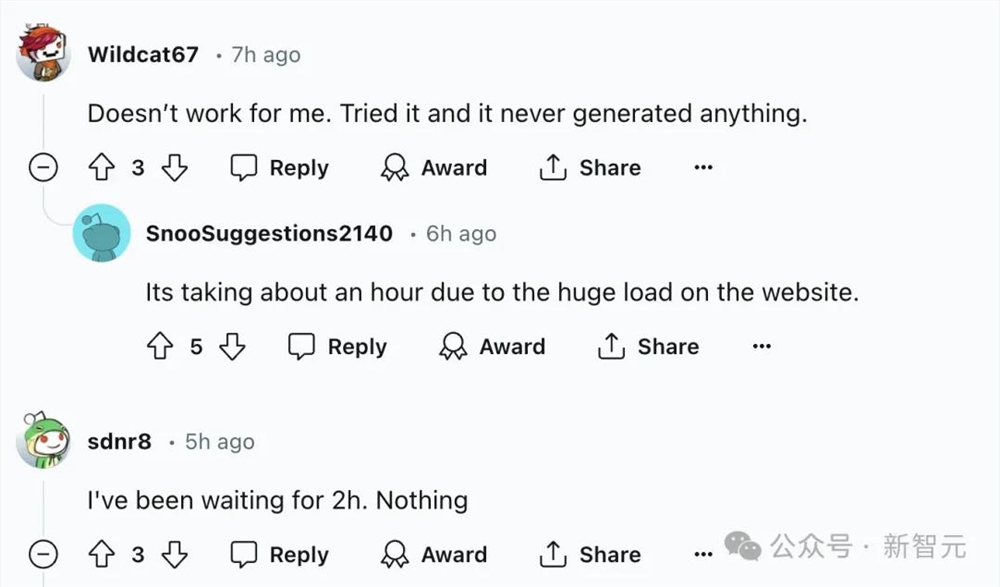Reply to SnooSuggestions2140's comment
Viewport: 1000px width, 587px height.
pyautogui.click(x=338, y=347)
